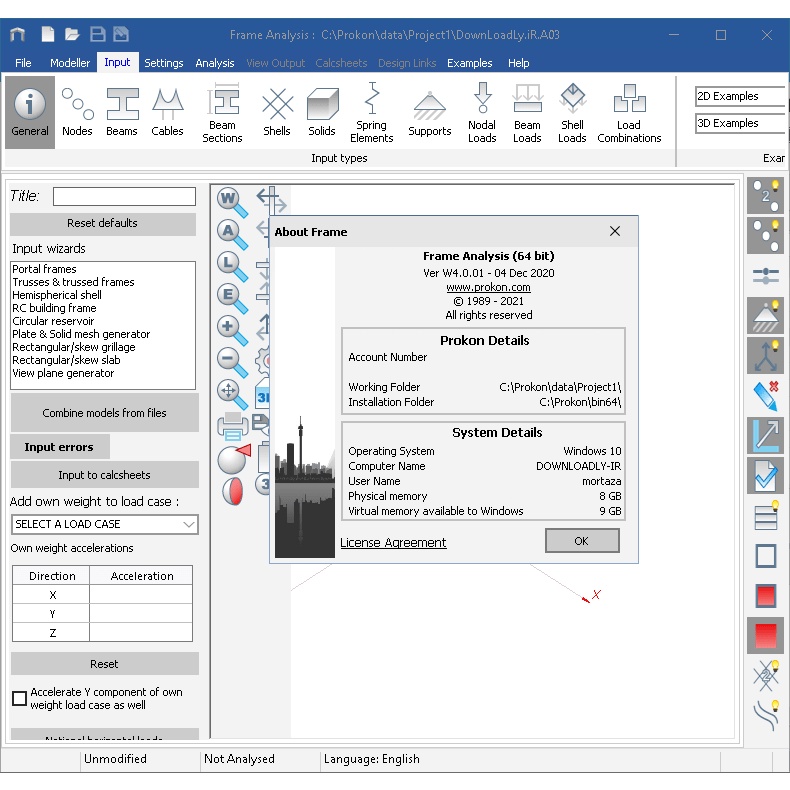Image resolution: width=790 pixels, height=790 pixels.
Task: Open the 2D Examples dropdown
Action: coord(740,97)
